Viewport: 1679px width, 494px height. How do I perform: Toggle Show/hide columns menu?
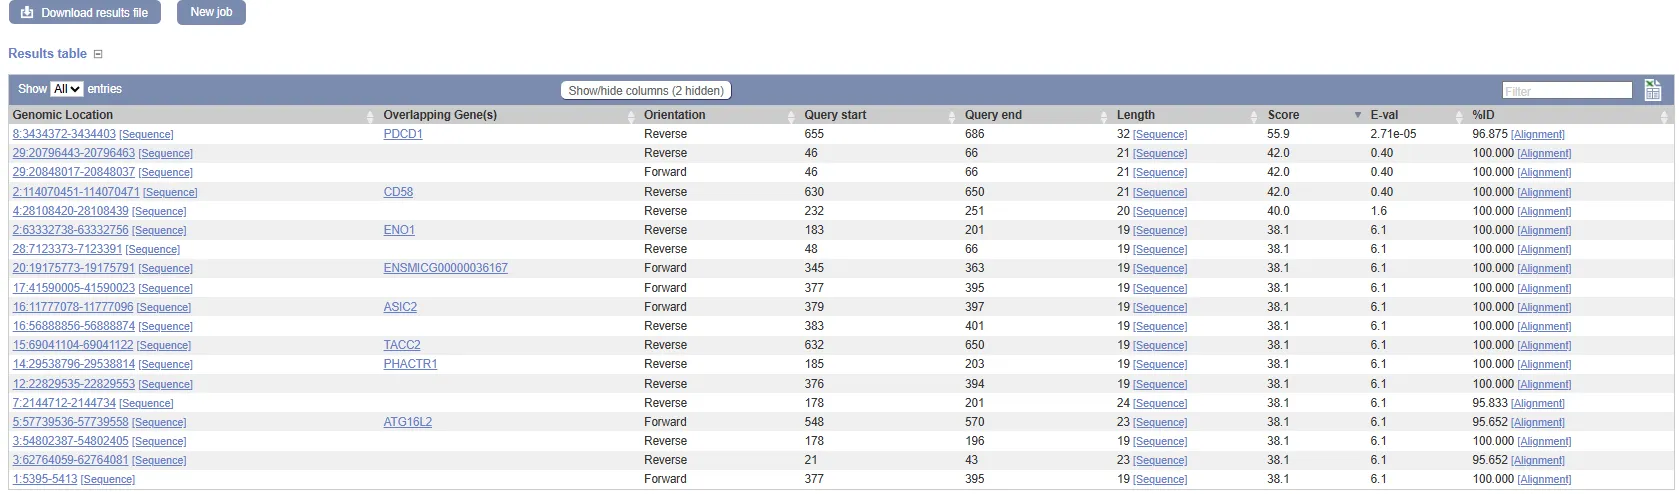pos(645,90)
